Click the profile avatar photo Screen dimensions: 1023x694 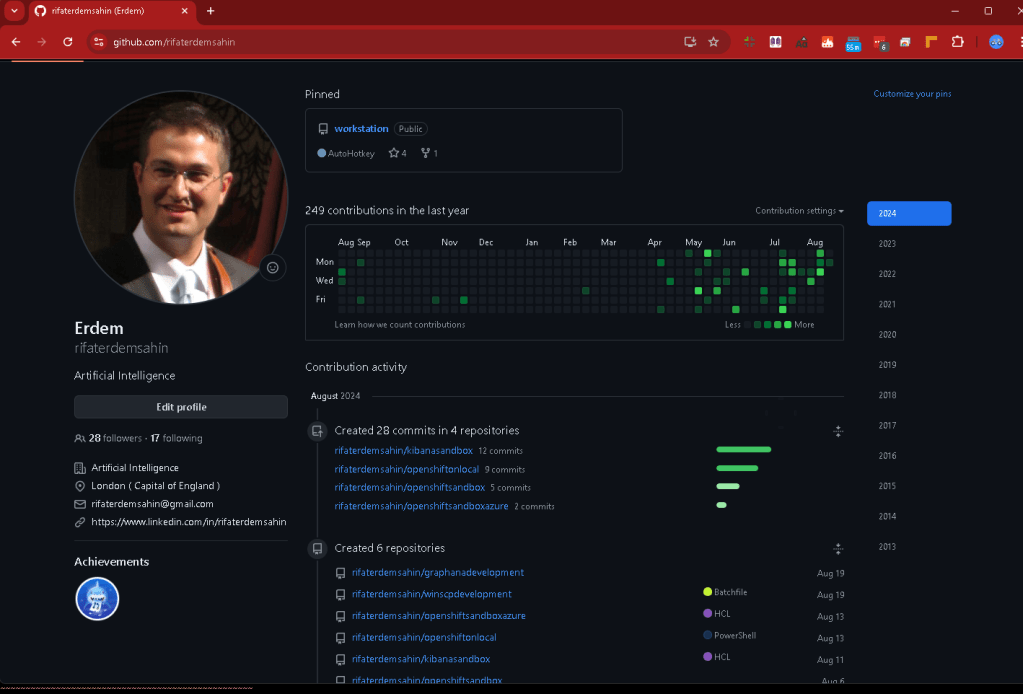pos(181,197)
